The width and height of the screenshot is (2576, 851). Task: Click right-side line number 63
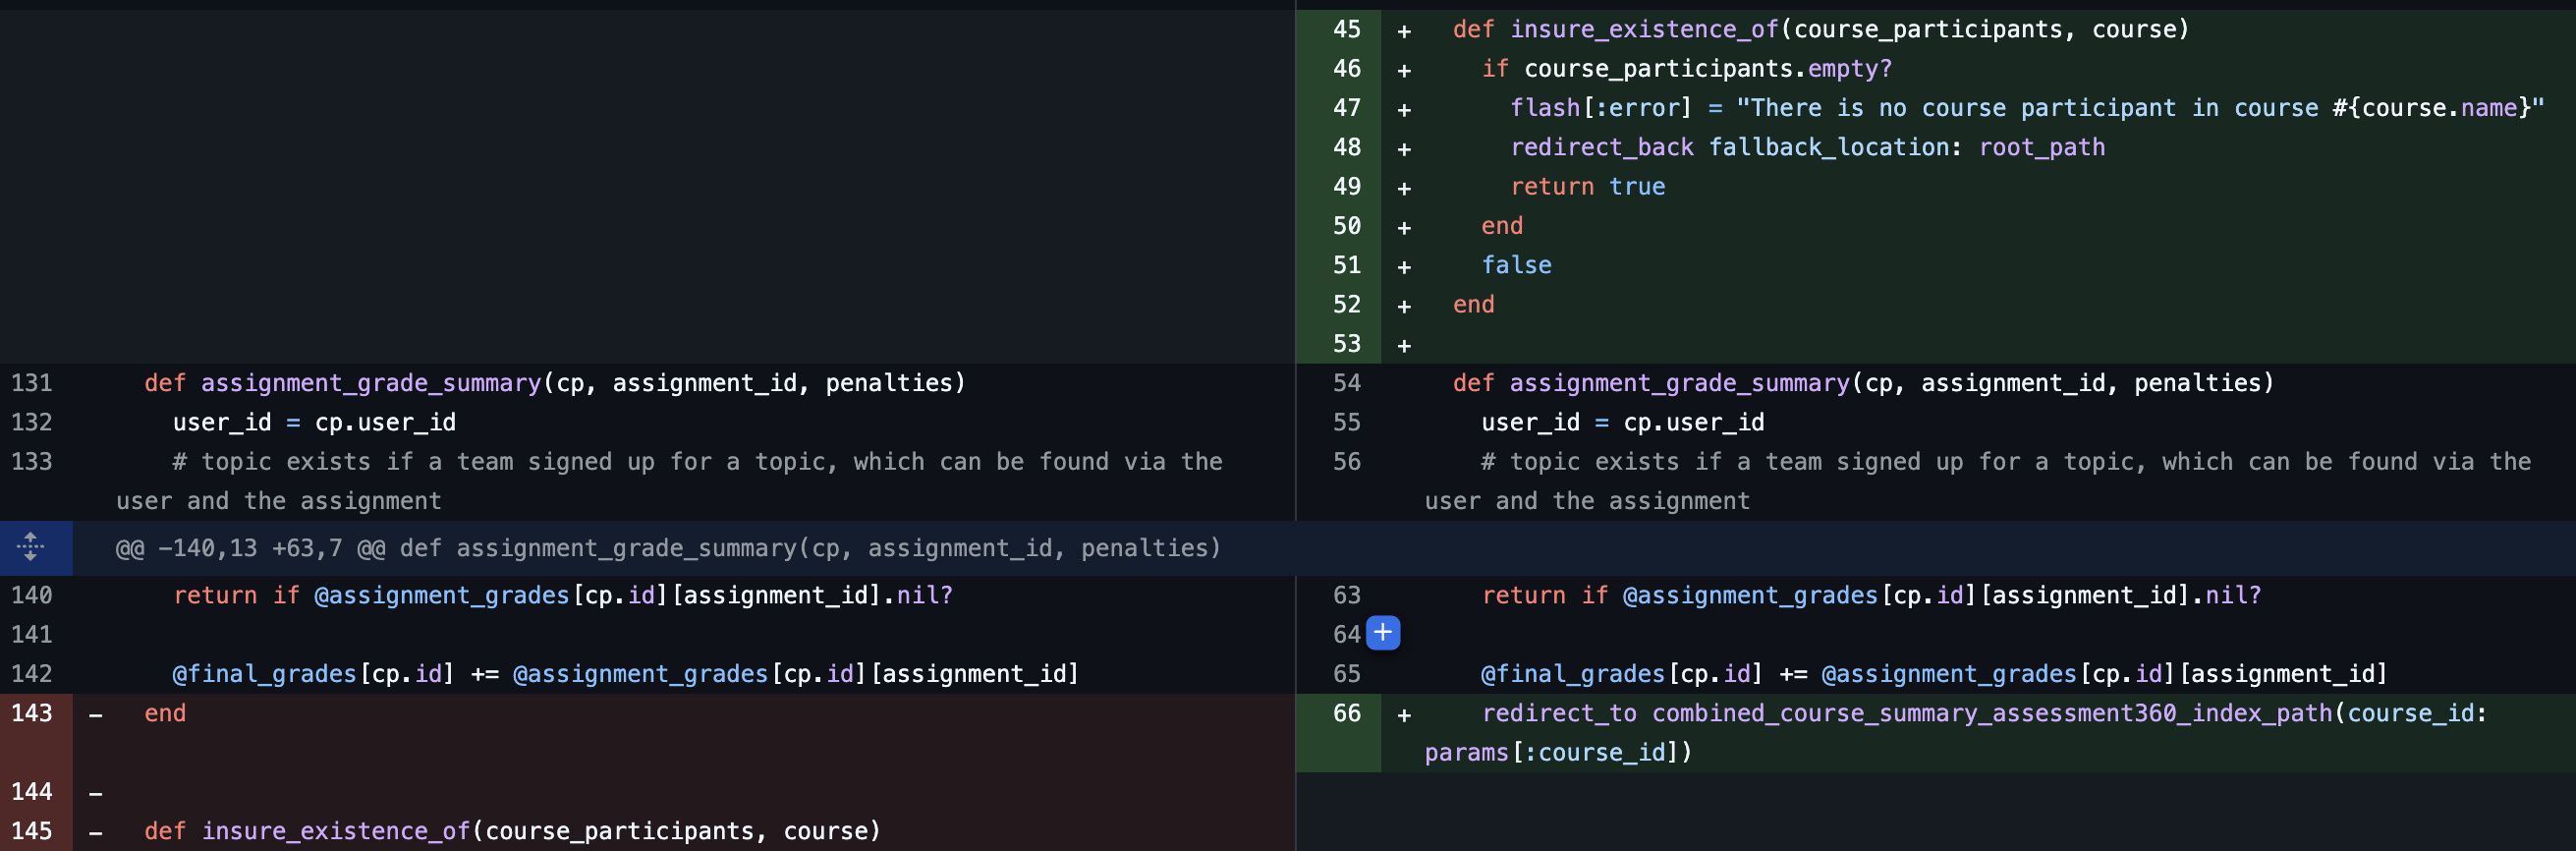[1346, 595]
